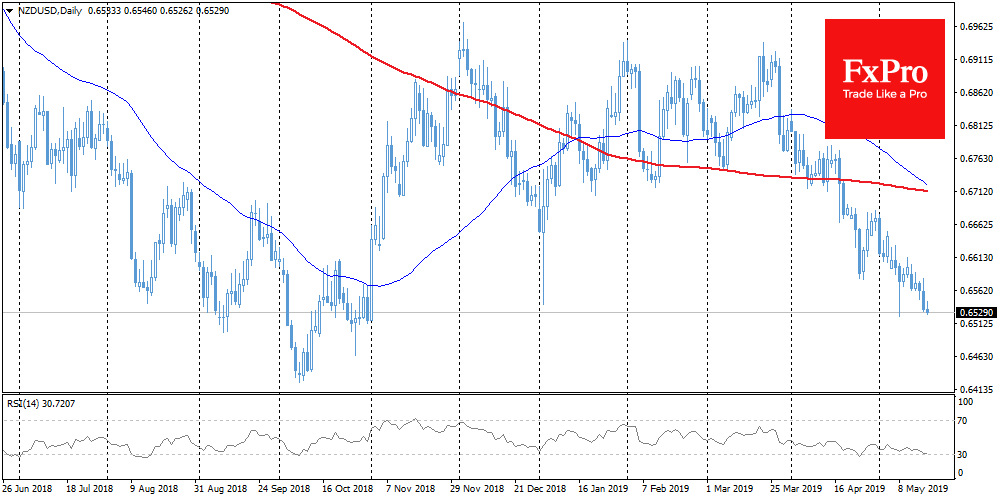The height and width of the screenshot is (500, 1000).
Task: Click the RSI 70 level label
Action: click(x=964, y=421)
